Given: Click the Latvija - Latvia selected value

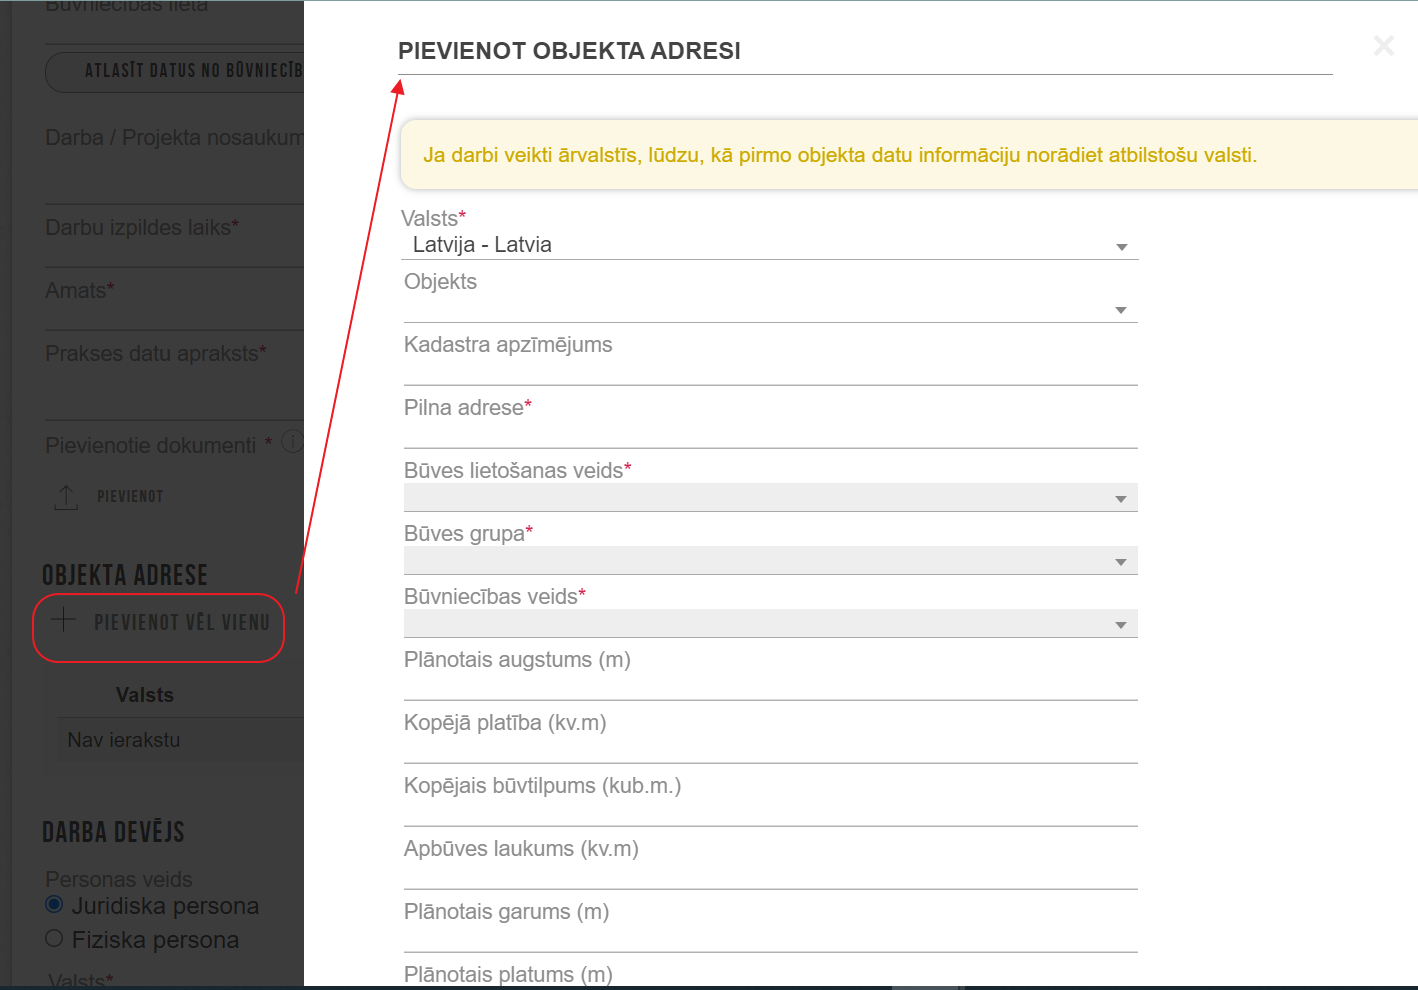Looking at the screenshot, I should tap(482, 245).
